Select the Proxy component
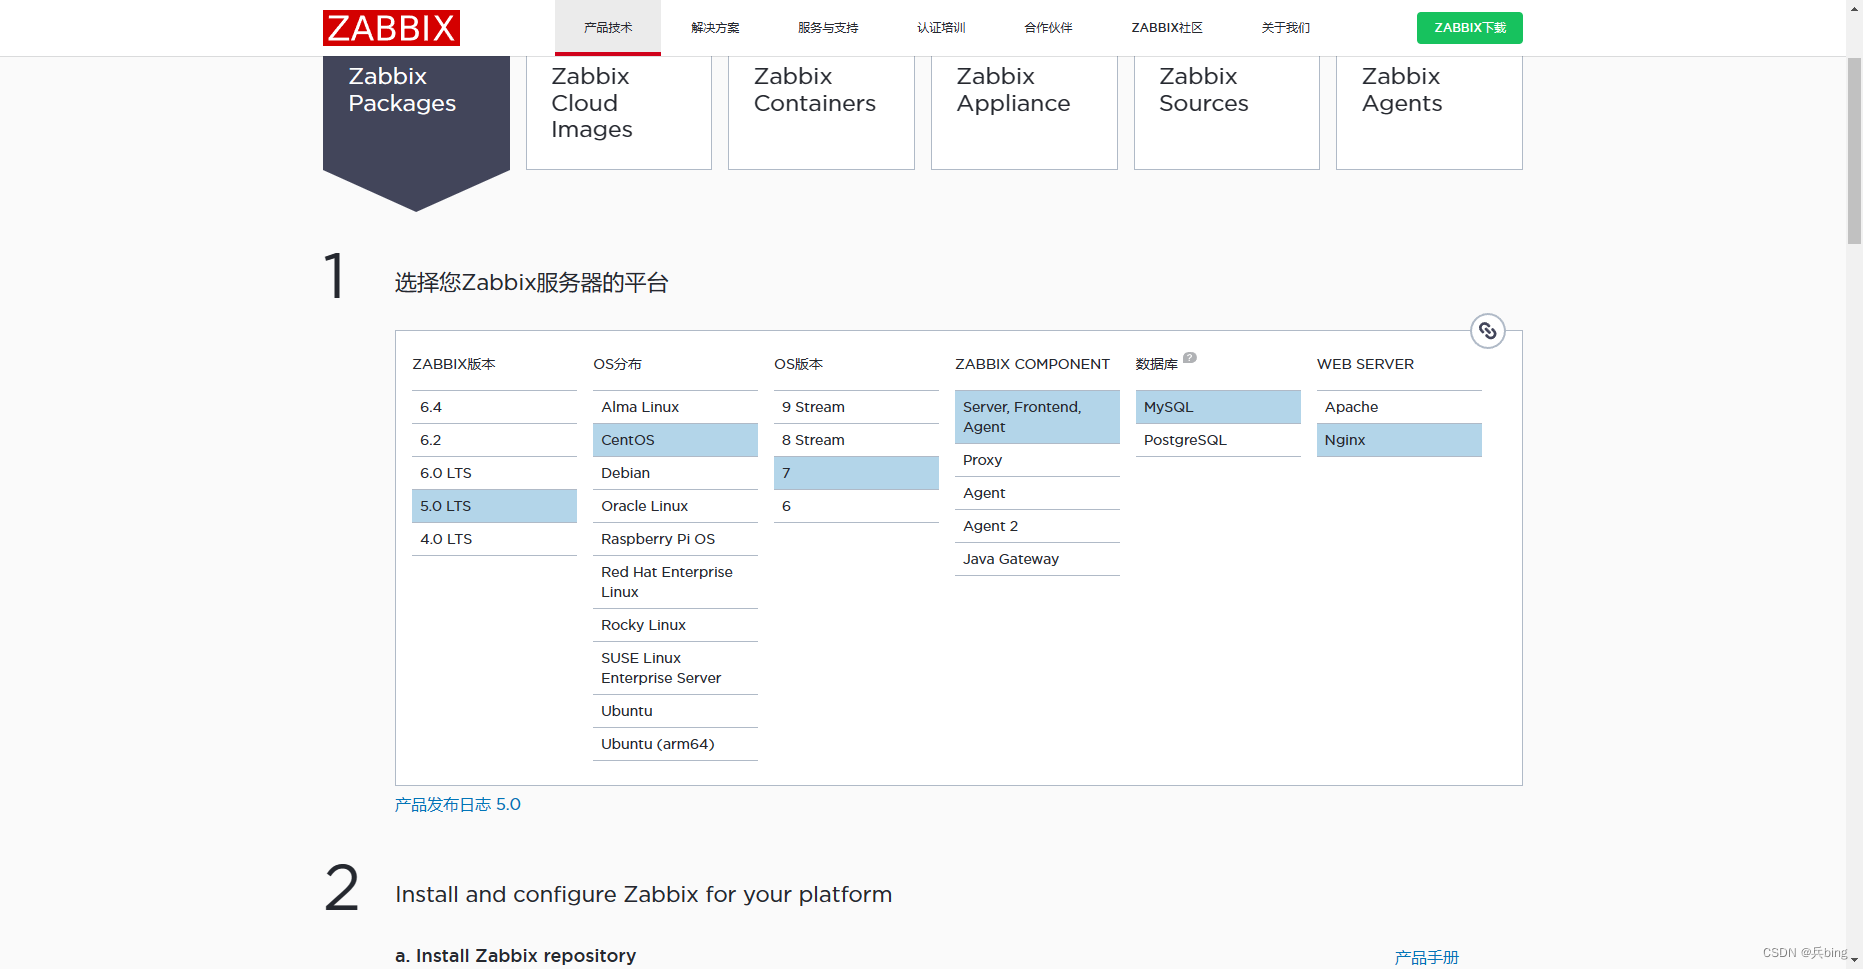The image size is (1863, 969). (1037, 460)
